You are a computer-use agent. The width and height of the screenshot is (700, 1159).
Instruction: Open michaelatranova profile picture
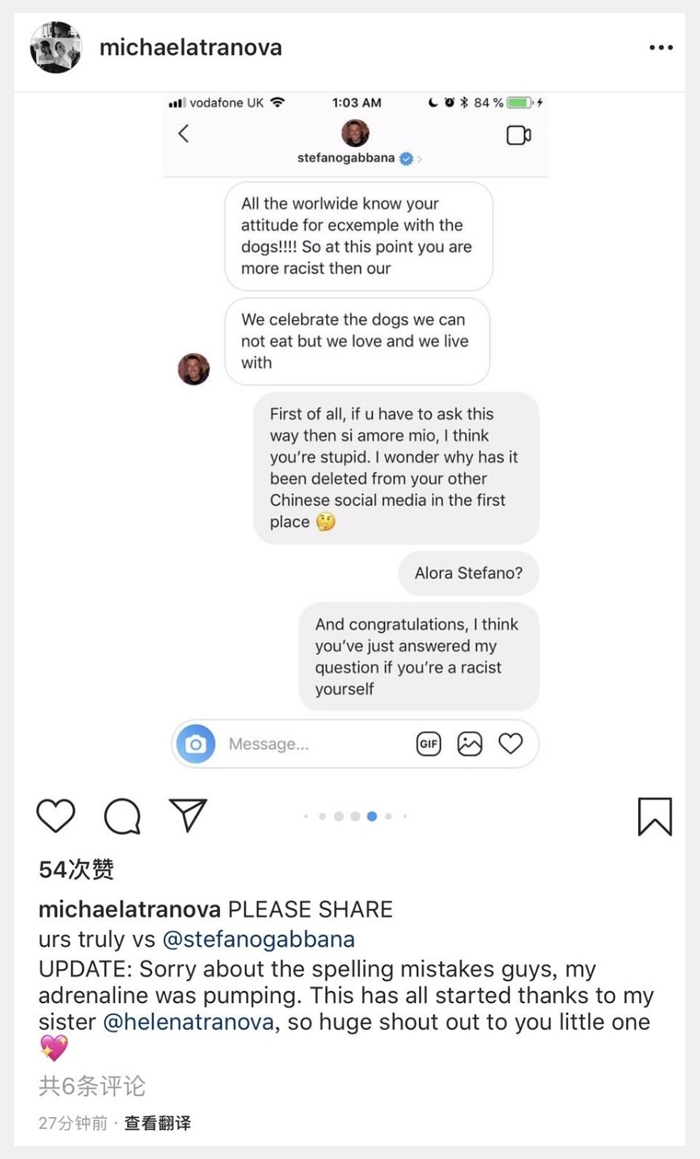click(55, 47)
